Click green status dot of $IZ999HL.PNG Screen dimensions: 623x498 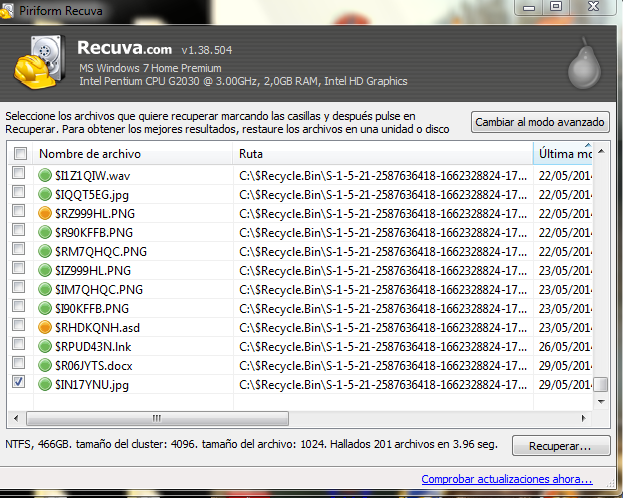[45, 270]
